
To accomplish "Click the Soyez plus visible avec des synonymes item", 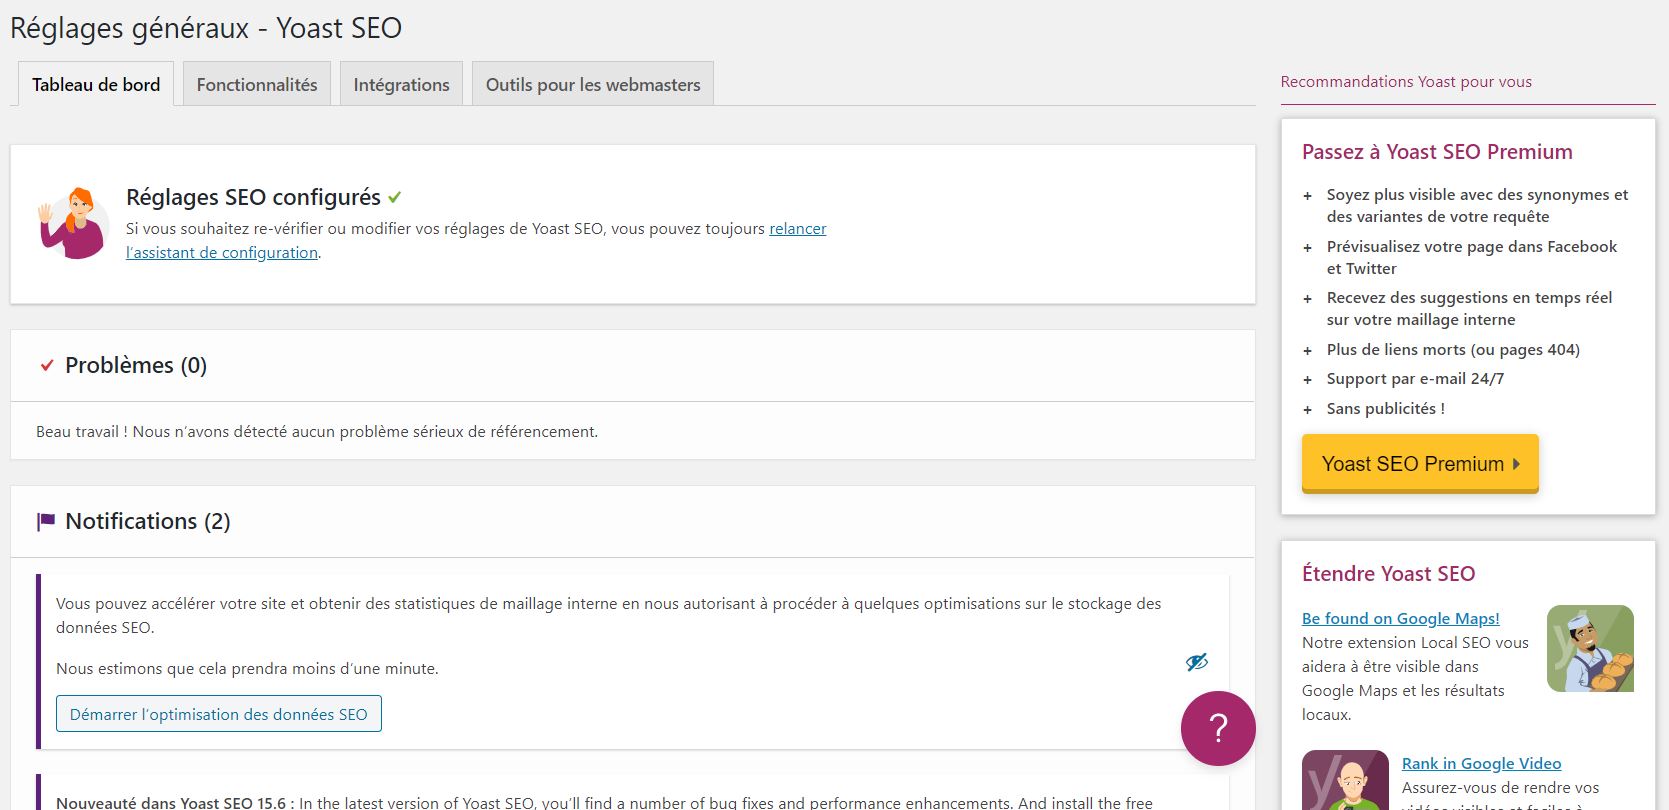I will (1477, 205).
